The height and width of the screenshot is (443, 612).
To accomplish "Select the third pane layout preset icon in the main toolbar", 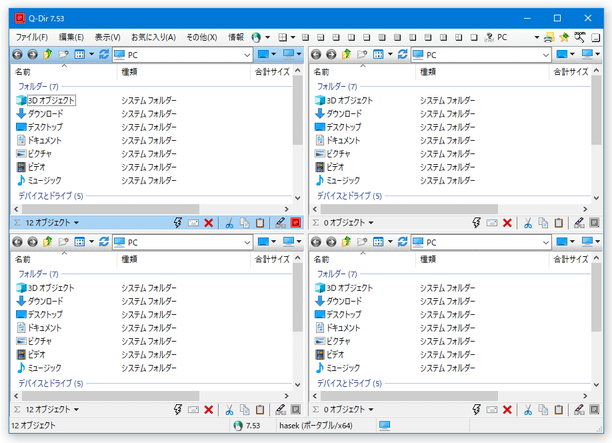I will tap(336, 37).
